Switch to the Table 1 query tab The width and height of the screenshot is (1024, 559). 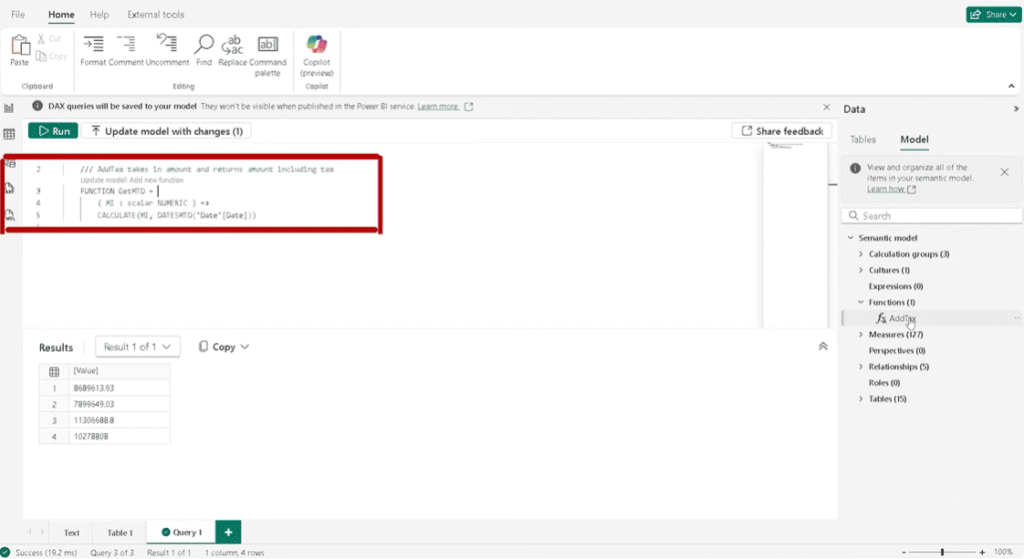pyautogui.click(x=120, y=532)
